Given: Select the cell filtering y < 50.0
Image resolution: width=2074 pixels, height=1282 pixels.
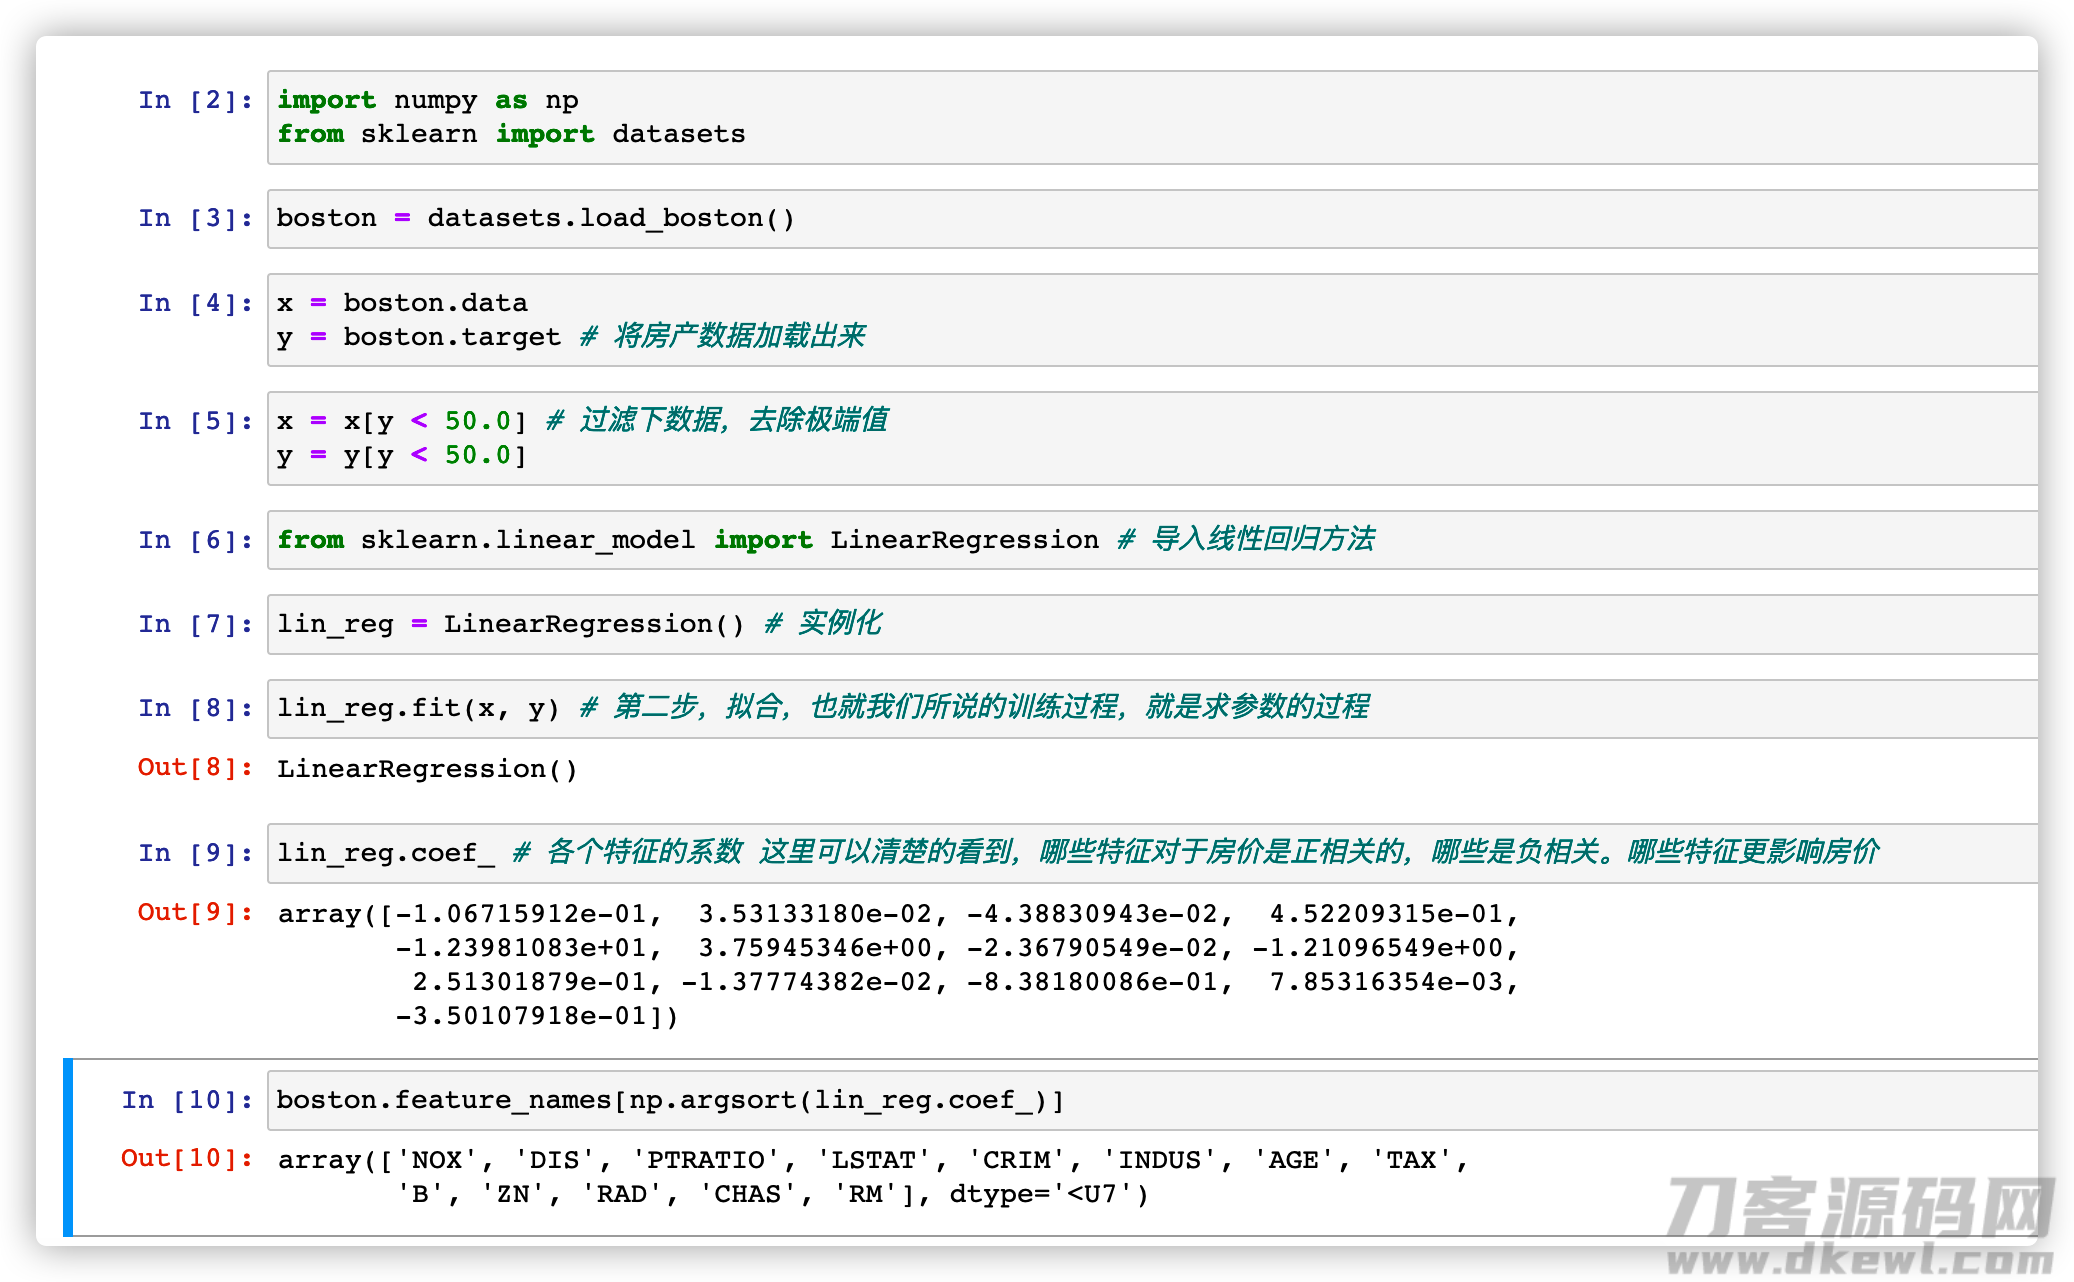Looking at the screenshot, I should coord(1152,438).
